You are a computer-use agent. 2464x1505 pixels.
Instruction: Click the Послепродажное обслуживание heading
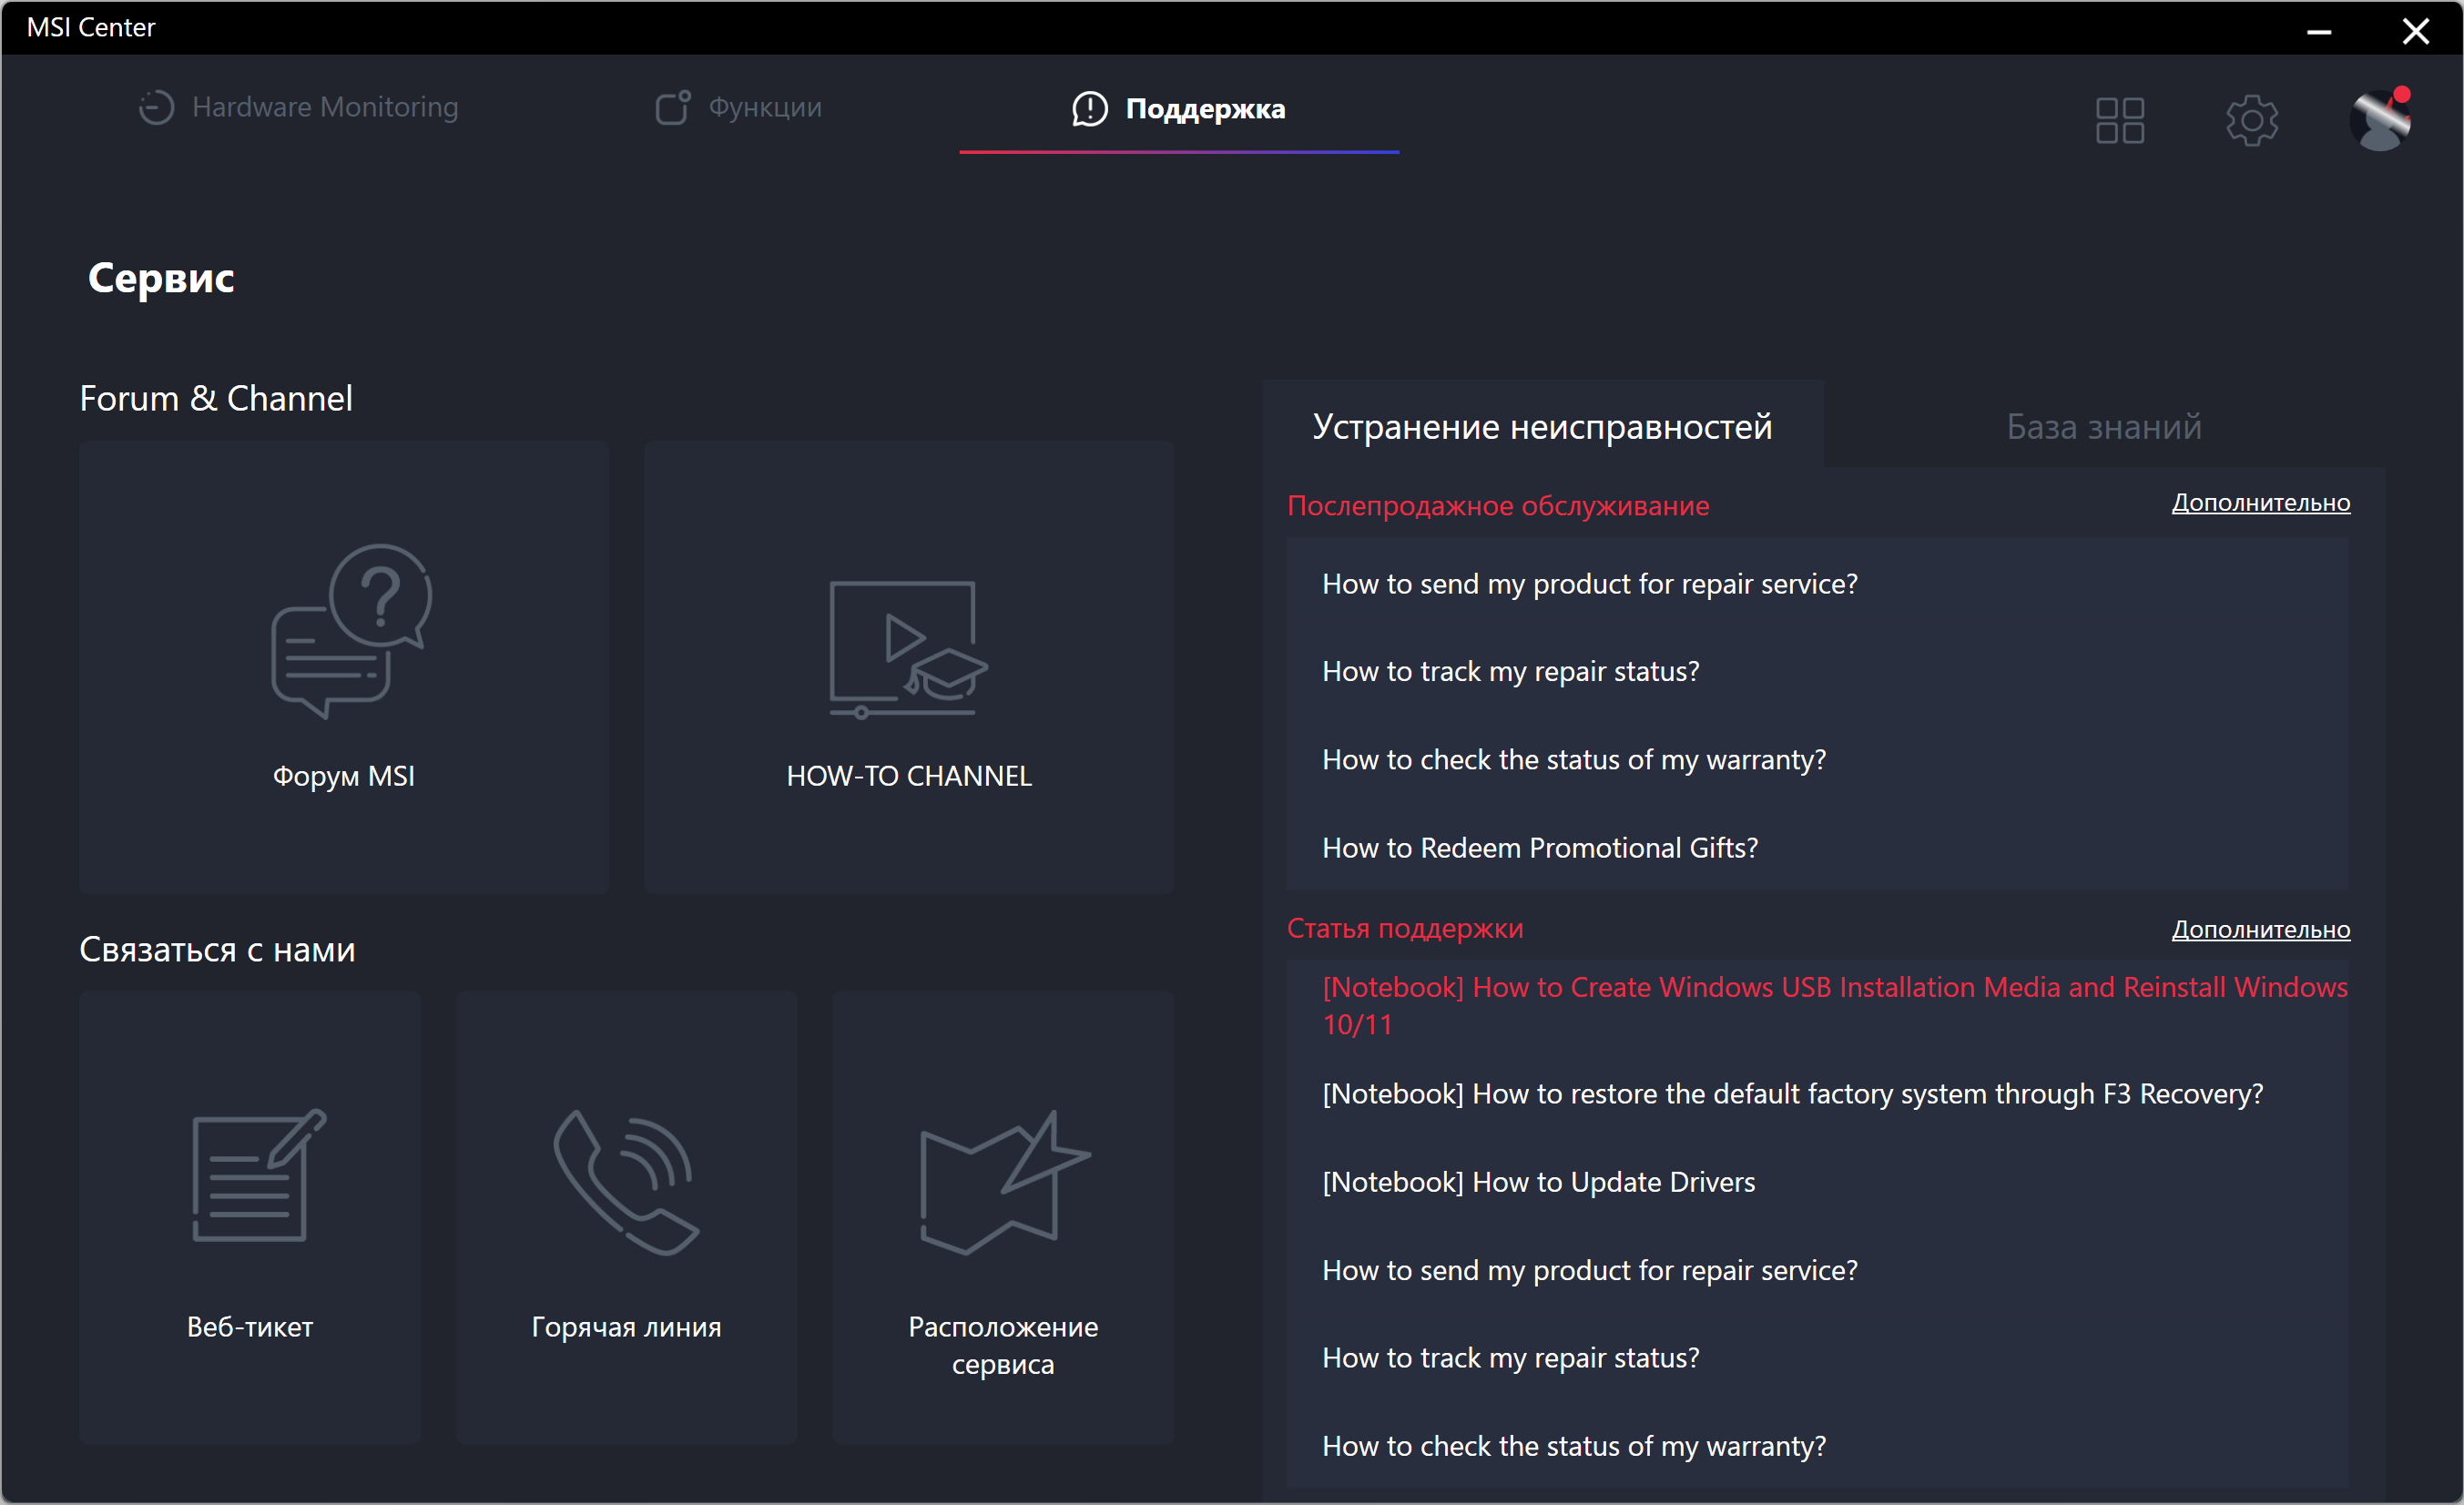[1498, 506]
